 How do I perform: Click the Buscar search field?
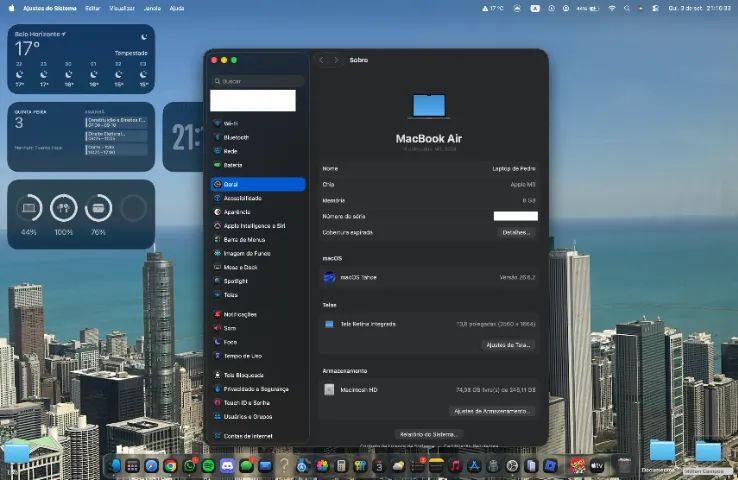[x=257, y=81]
